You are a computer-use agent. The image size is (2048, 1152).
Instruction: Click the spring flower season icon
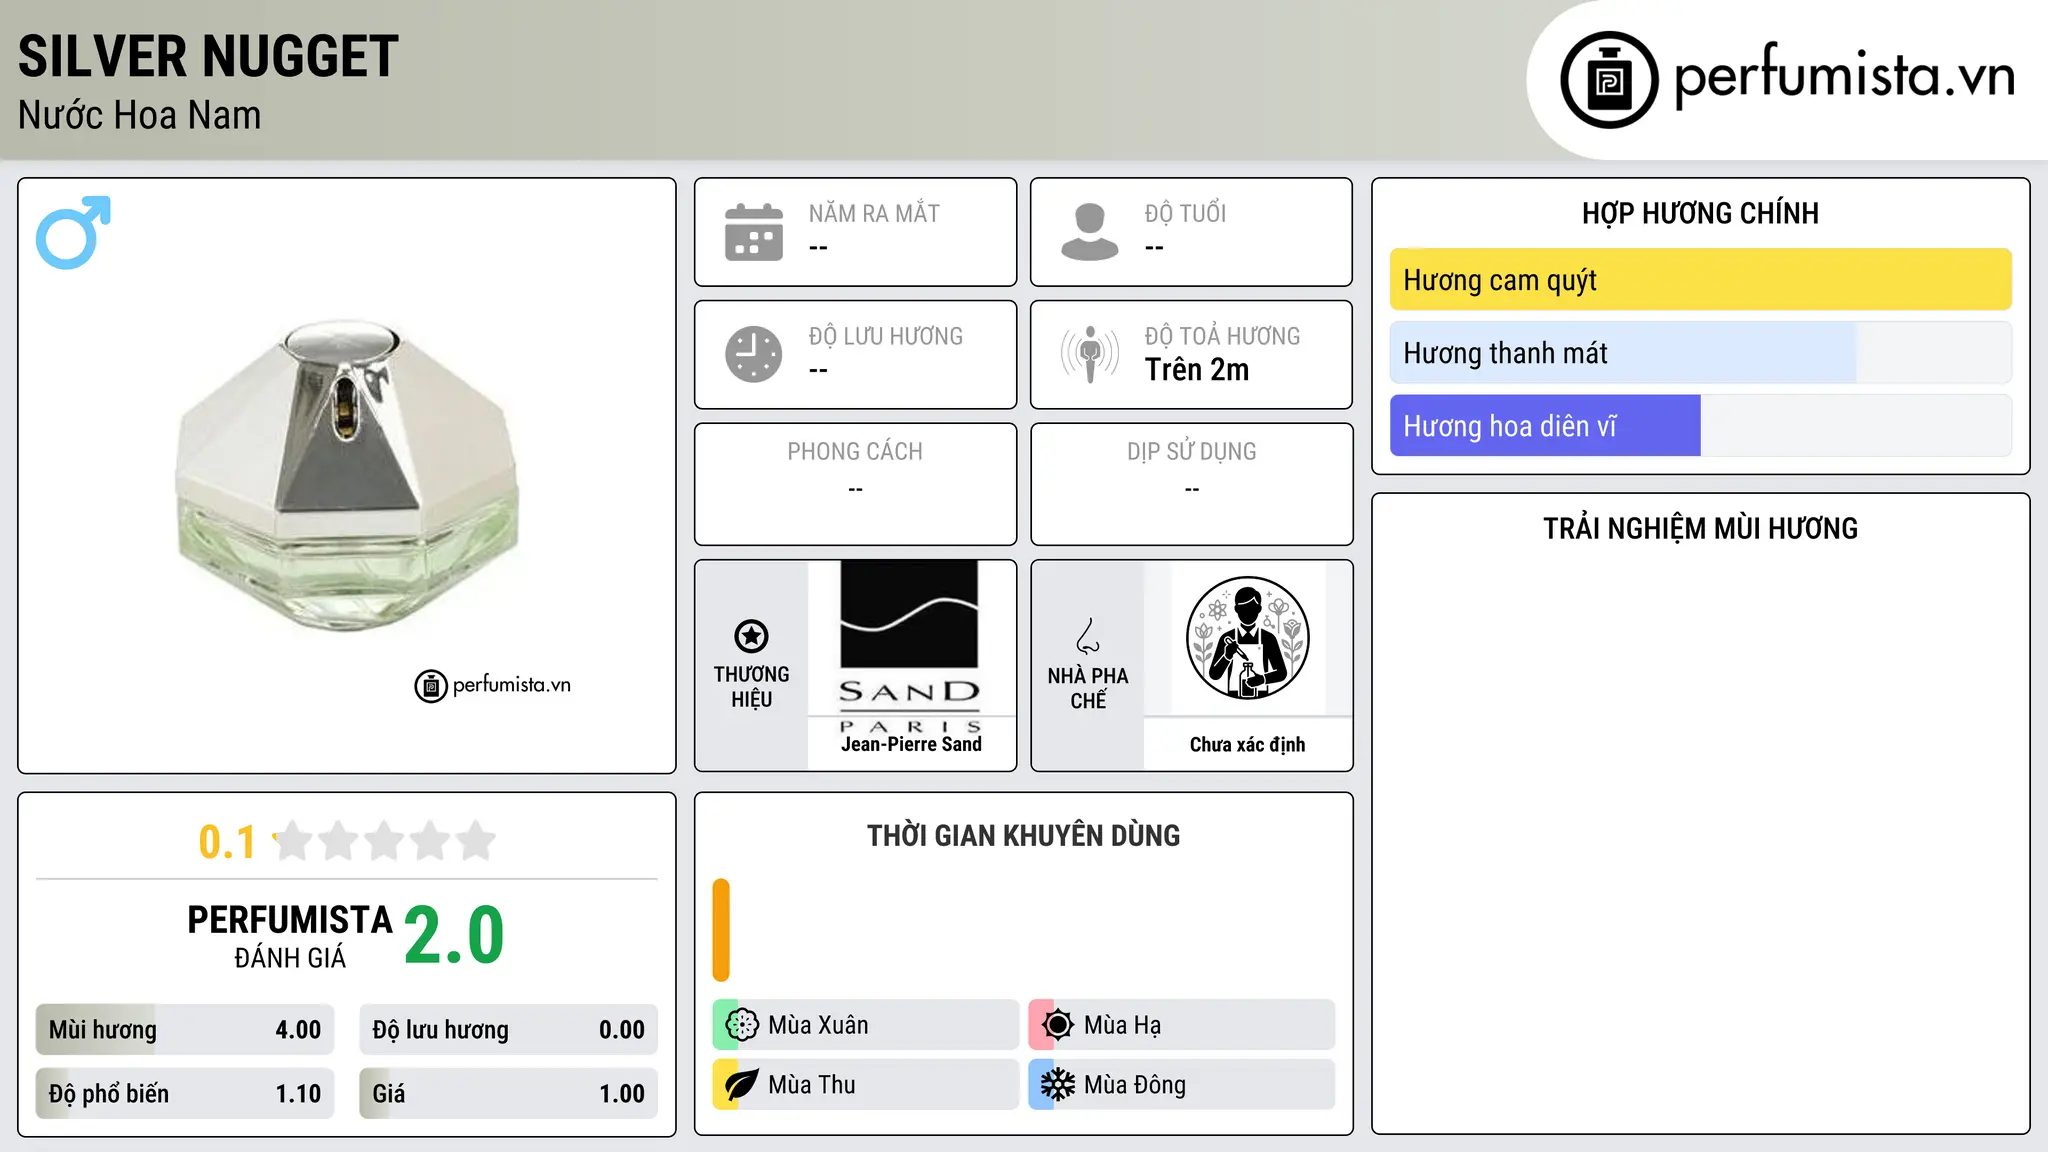click(742, 1025)
